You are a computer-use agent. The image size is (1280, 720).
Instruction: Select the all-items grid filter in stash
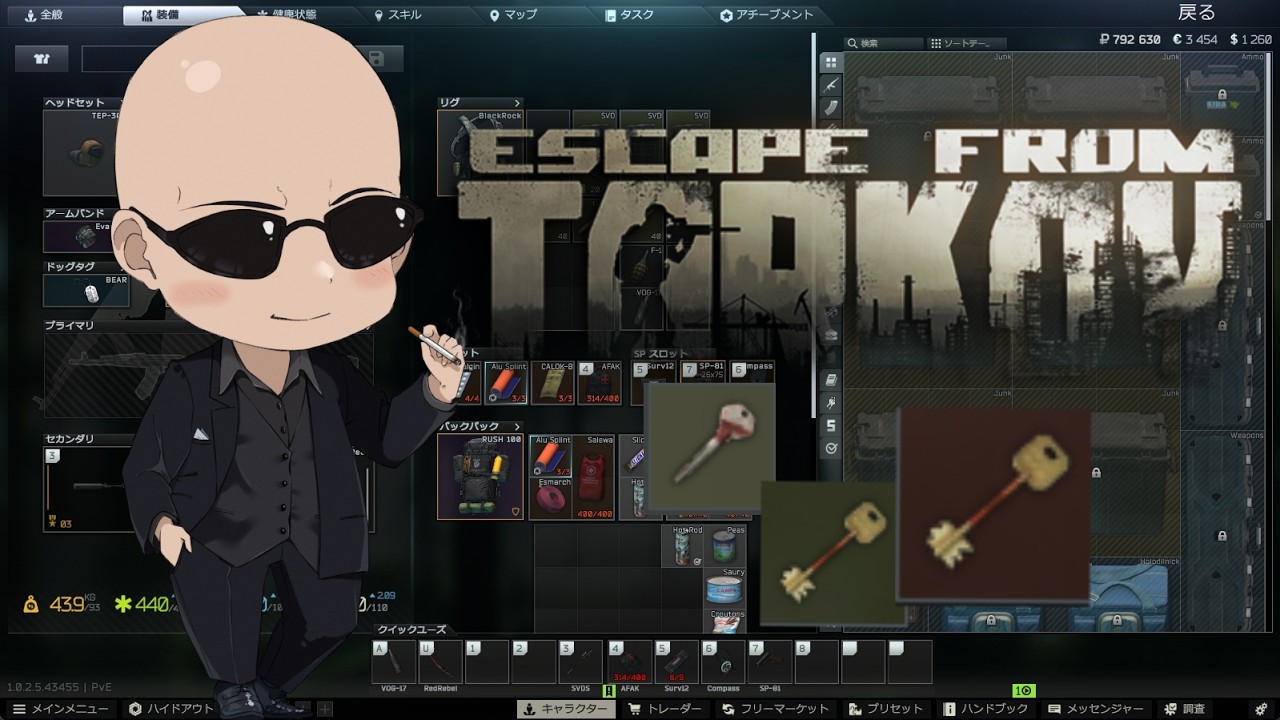pos(831,62)
